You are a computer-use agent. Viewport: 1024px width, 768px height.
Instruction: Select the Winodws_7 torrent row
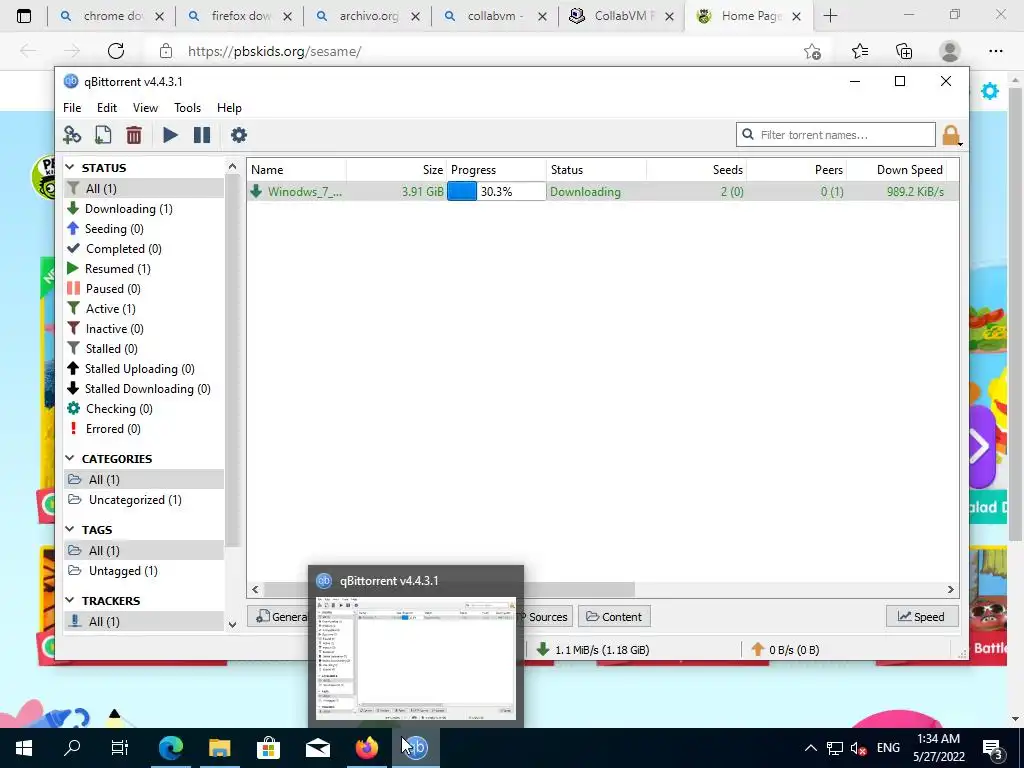(x=602, y=191)
